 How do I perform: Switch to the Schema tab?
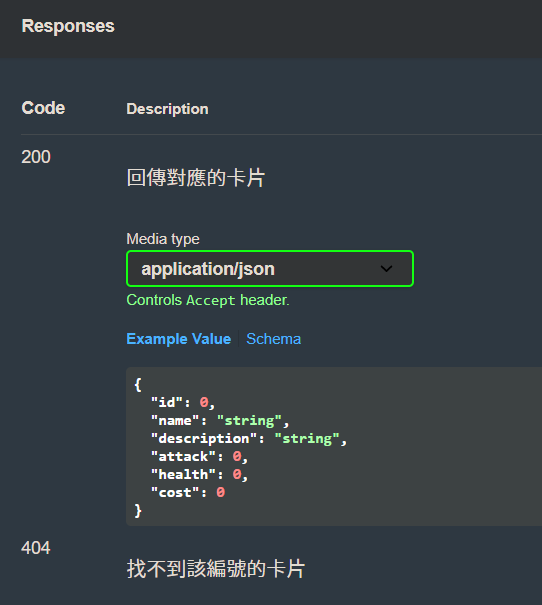[x=274, y=339]
